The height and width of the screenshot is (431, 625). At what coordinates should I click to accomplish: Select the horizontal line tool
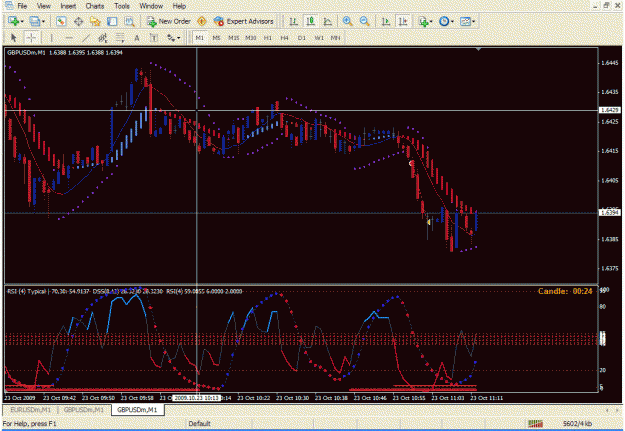coord(69,38)
